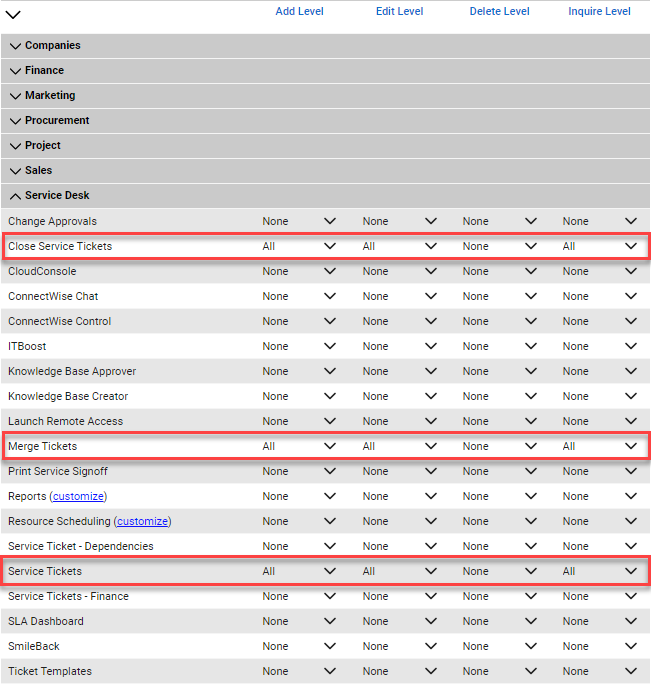Open Inquire Level dropdown for Service Tickets
Screen dimensions: 651x684
600,571
